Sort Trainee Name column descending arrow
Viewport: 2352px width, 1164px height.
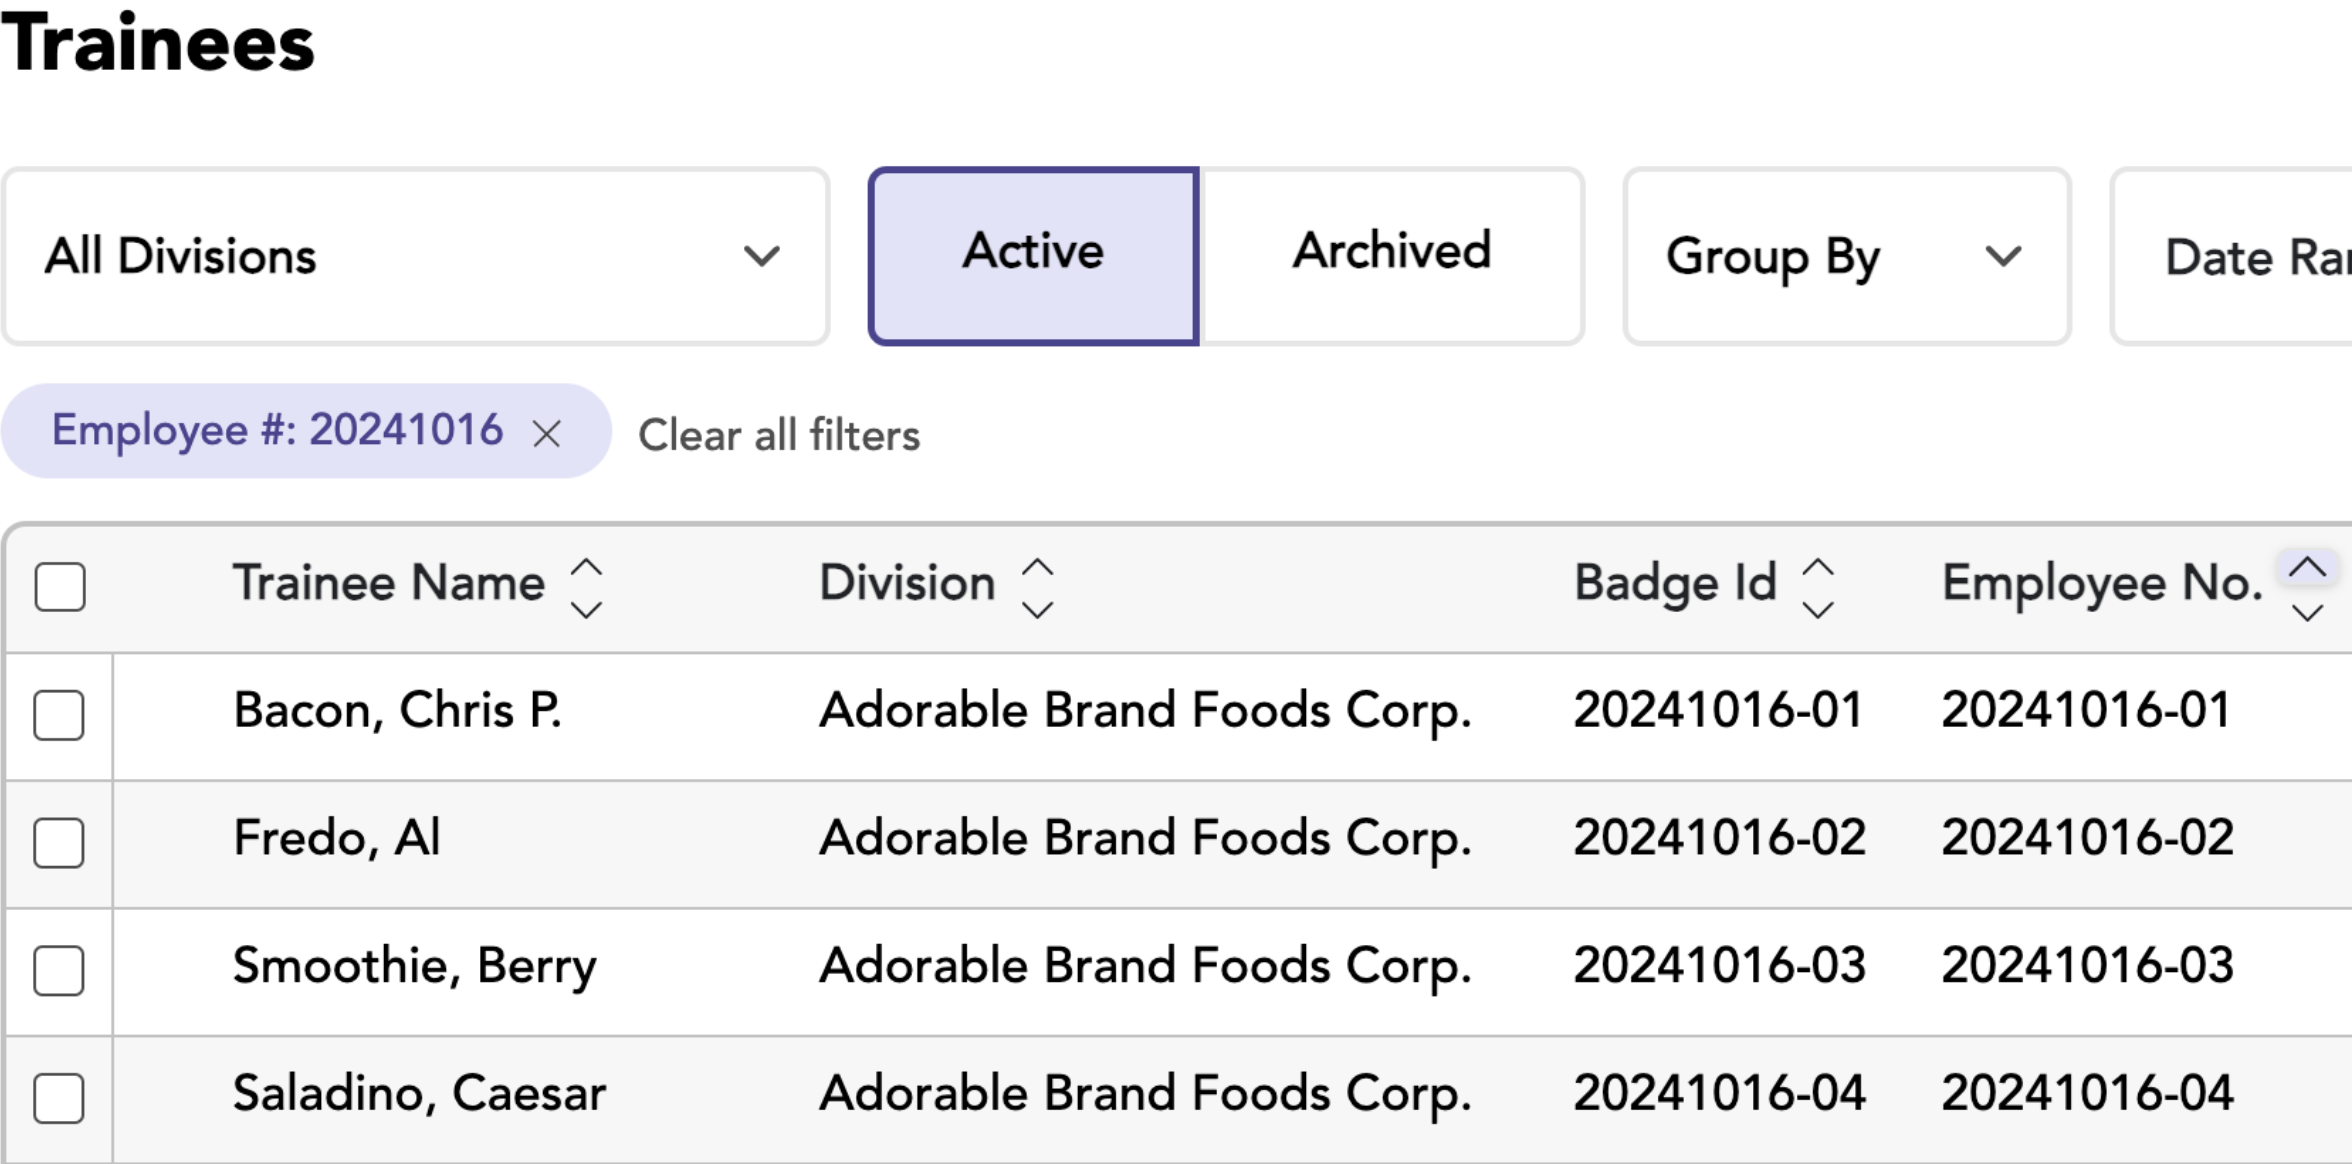586,609
